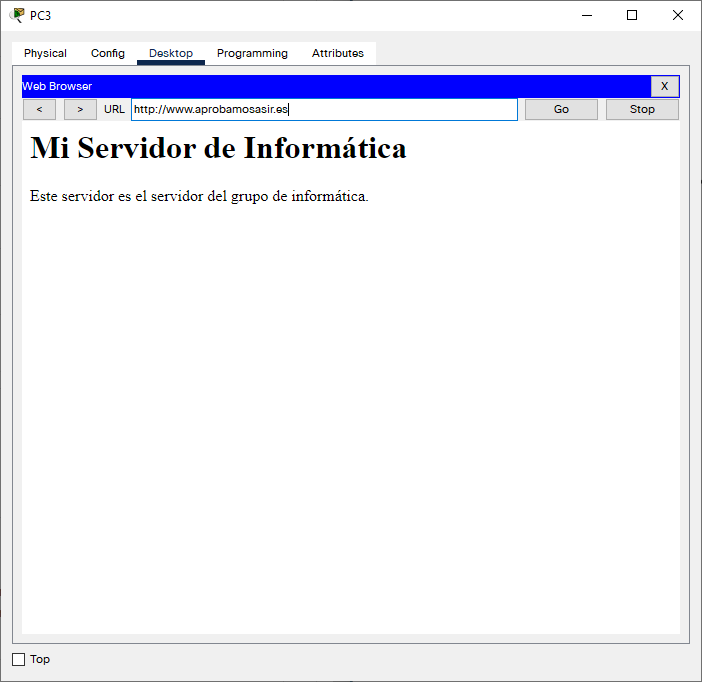
Task: Maximize the PC3 window
Action: (632, 15)
